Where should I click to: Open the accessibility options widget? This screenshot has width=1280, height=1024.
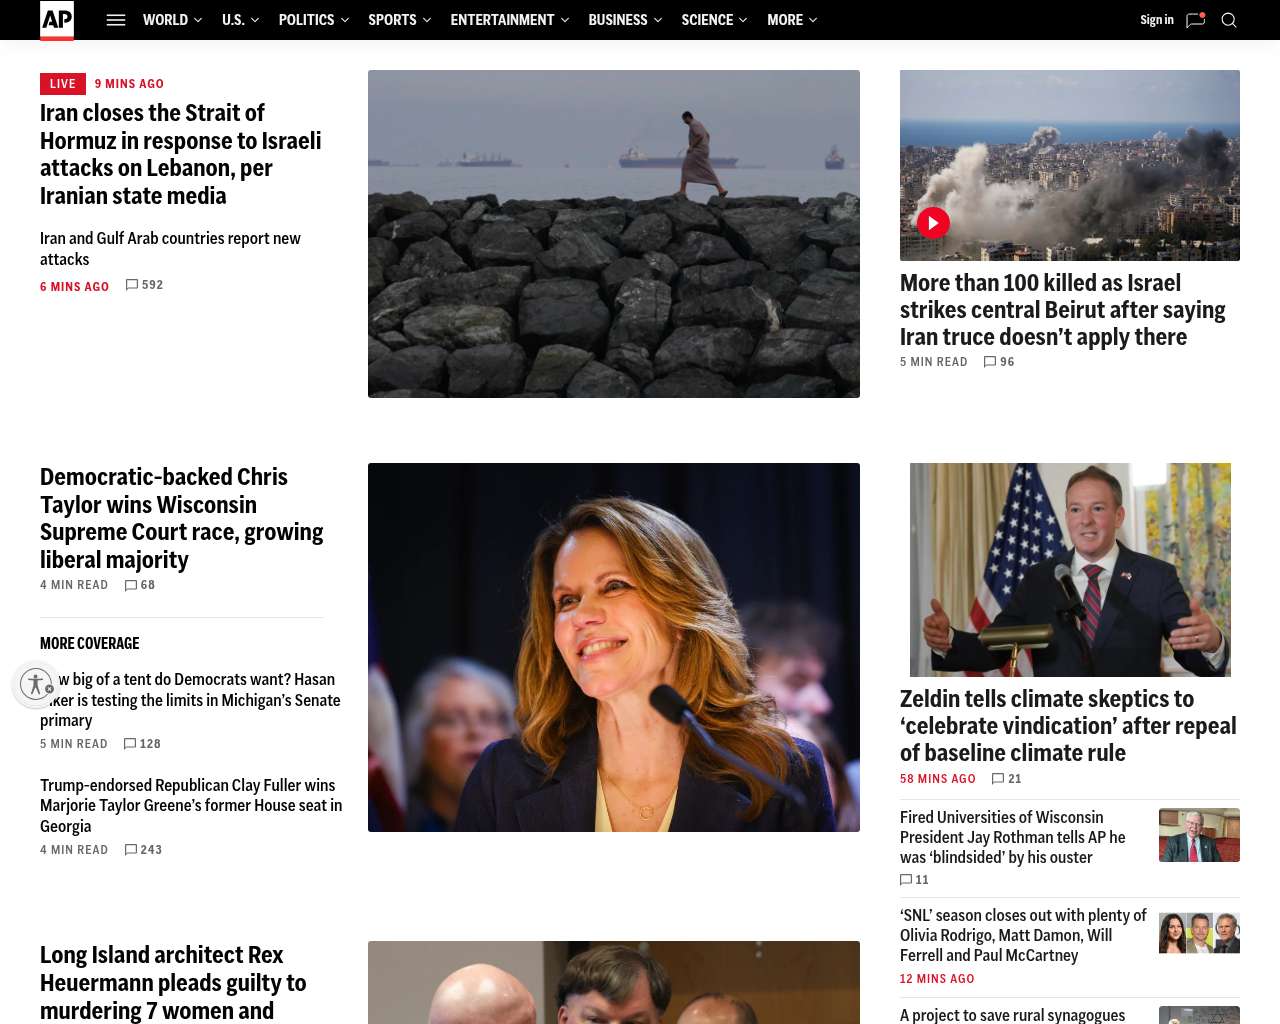tap(36, 684)
